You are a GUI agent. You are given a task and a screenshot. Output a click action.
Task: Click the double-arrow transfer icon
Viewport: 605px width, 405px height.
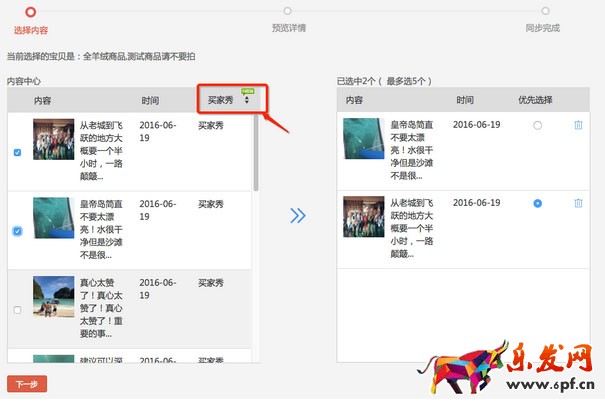click(298, 216)
